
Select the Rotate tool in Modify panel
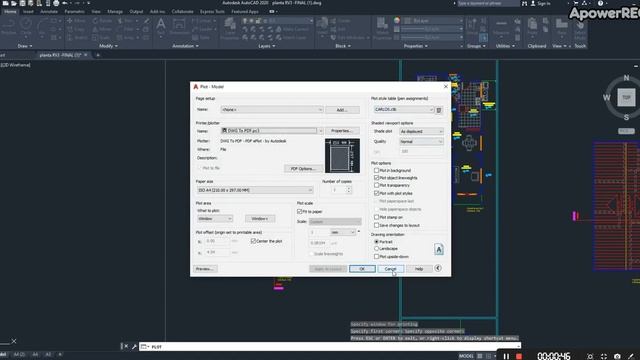click(x=102, y=20)
